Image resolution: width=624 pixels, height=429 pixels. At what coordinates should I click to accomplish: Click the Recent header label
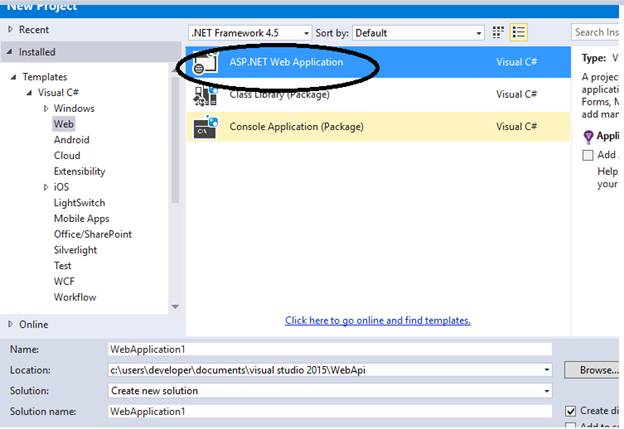pos(34,29)
